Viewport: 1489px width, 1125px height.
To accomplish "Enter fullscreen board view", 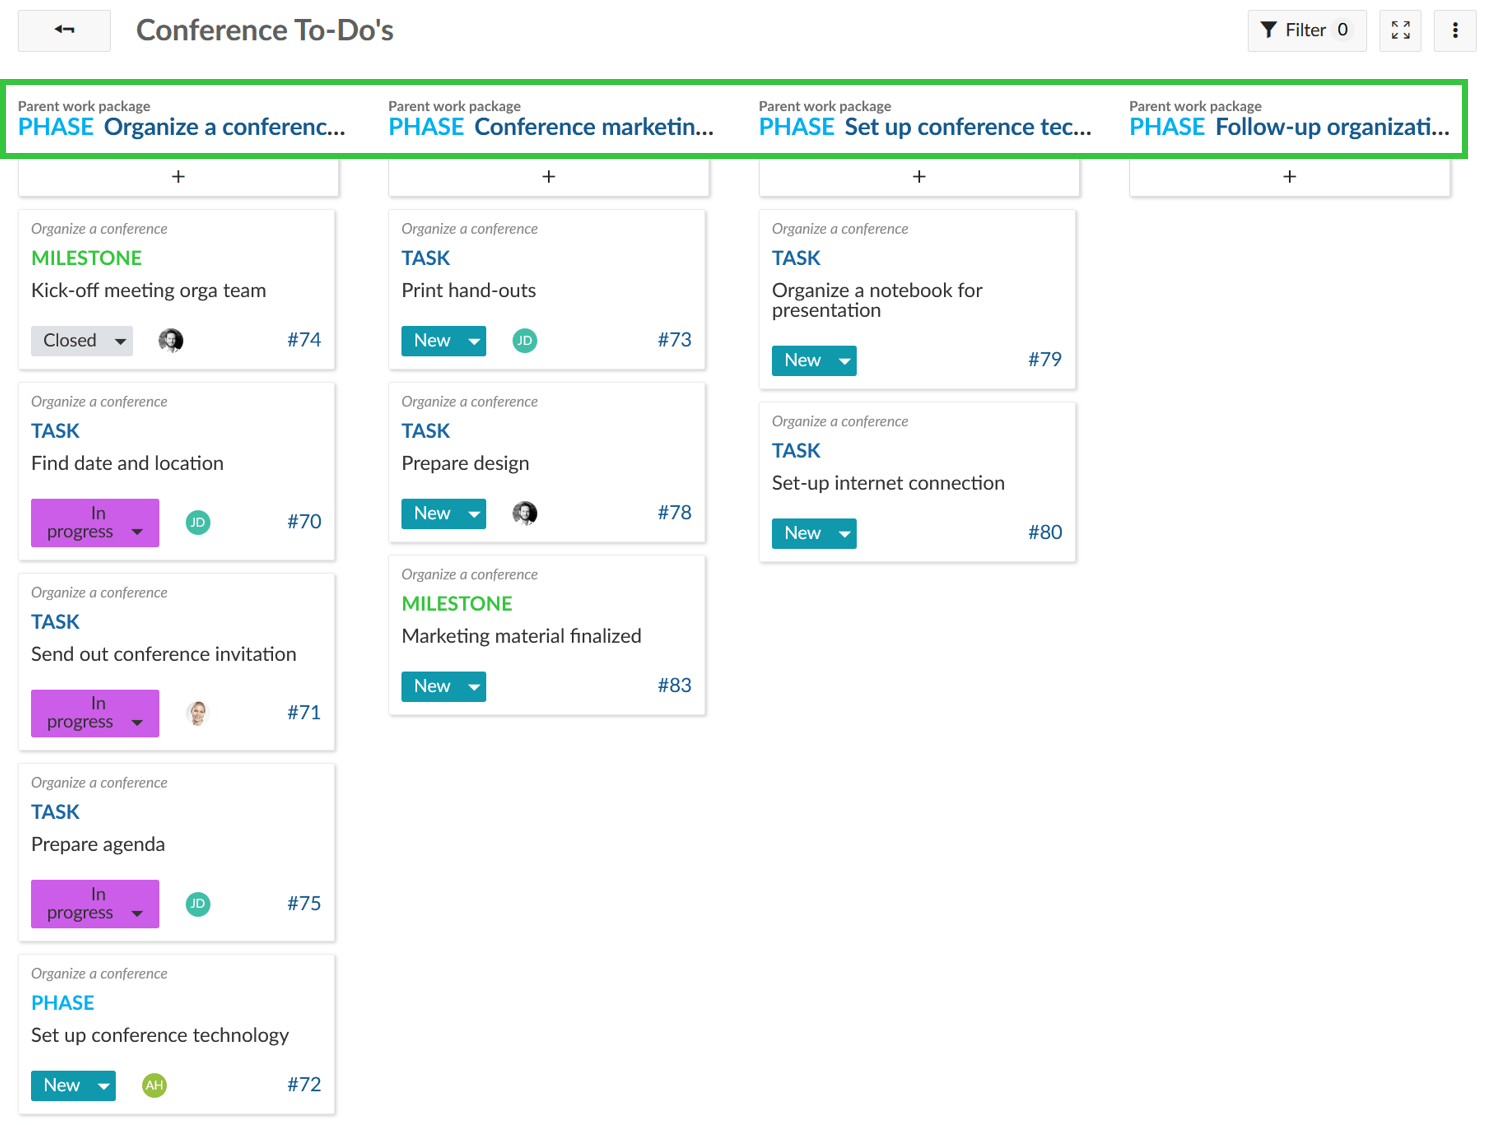I will (1400, 30).
